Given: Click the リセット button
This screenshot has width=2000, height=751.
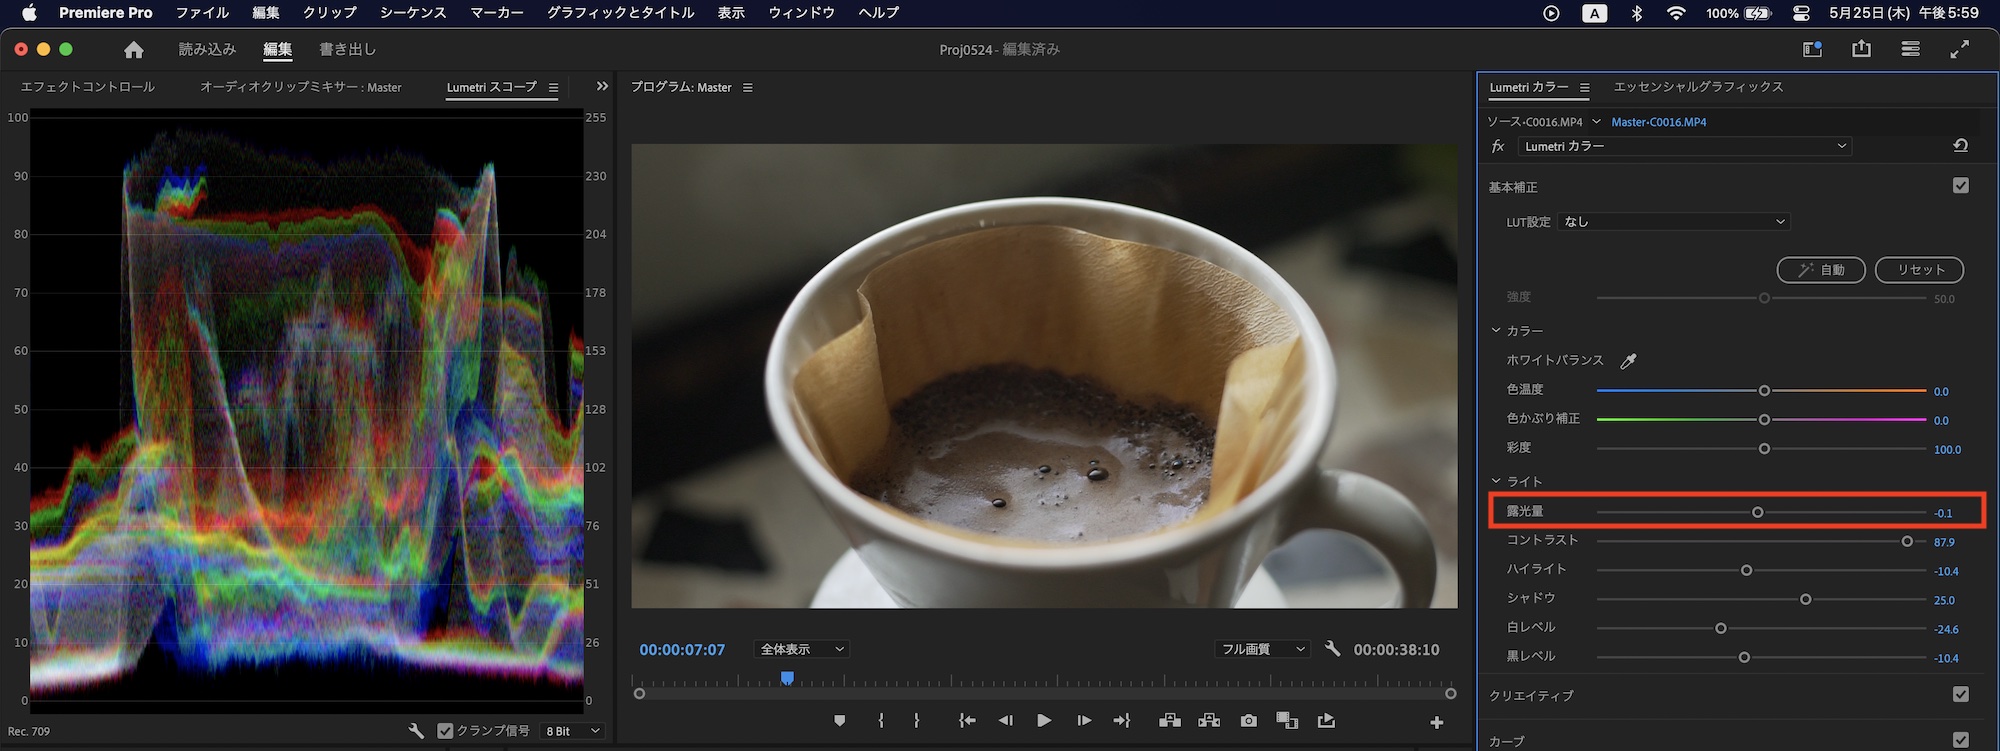Looking at the screenshot, I should (x=1919, y=270).
